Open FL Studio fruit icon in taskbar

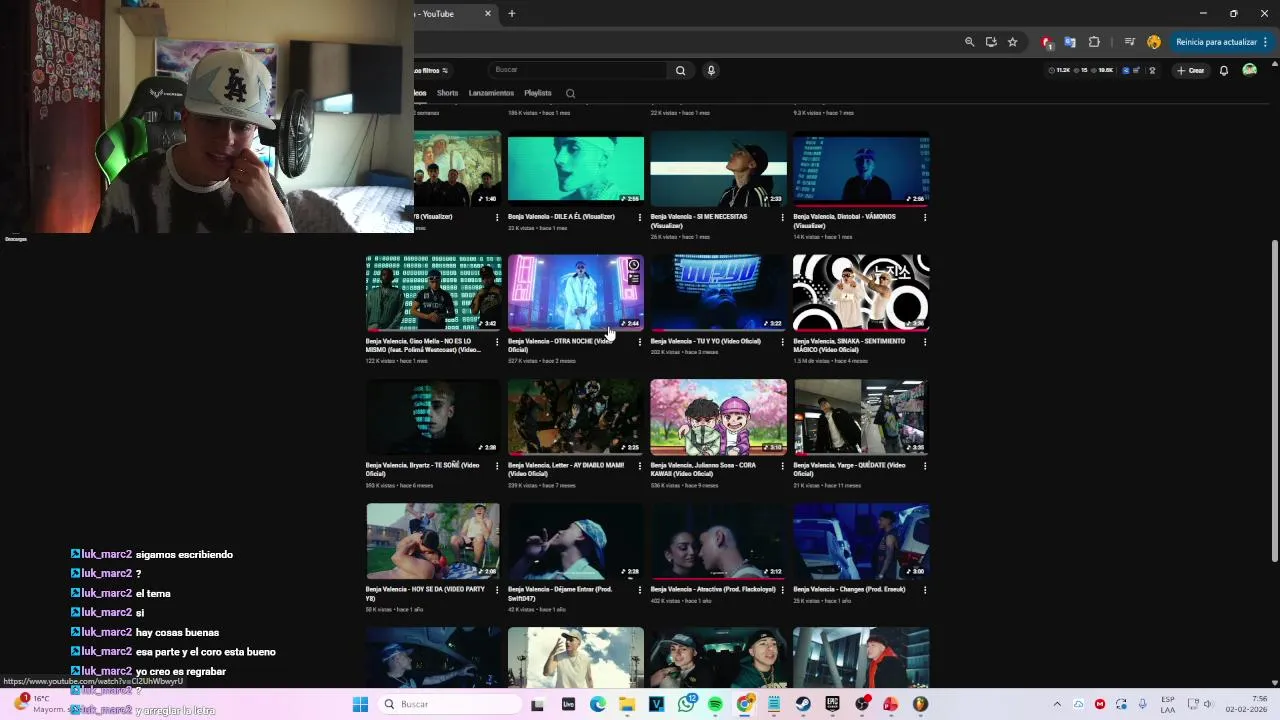(x=920, y=704)
